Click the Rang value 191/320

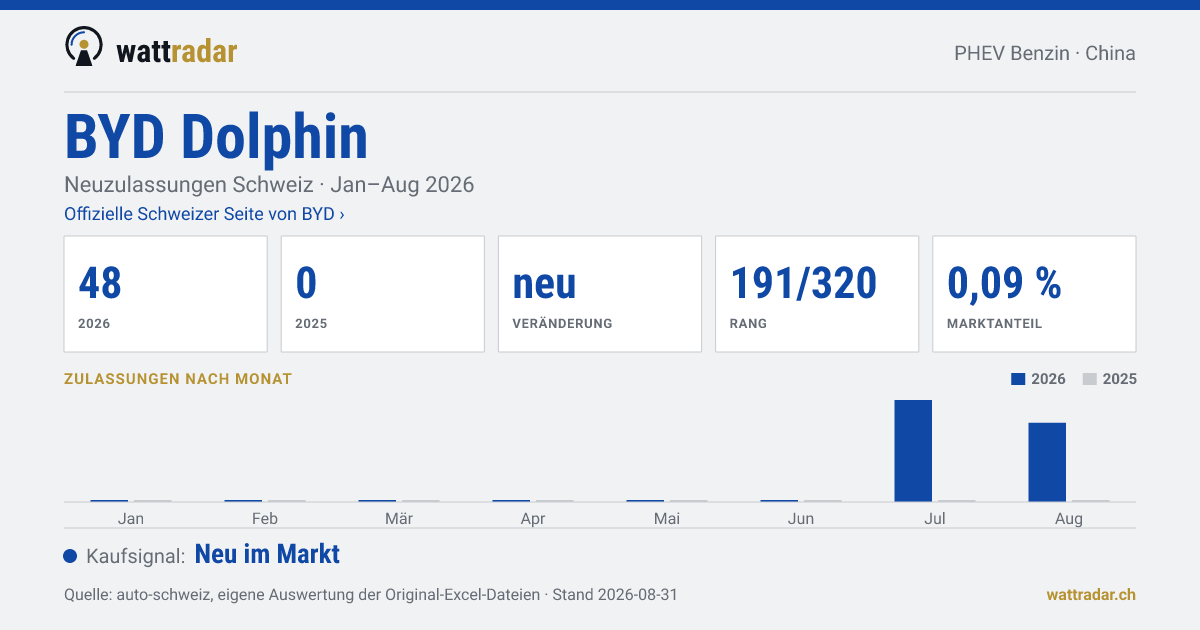(804, 284)
